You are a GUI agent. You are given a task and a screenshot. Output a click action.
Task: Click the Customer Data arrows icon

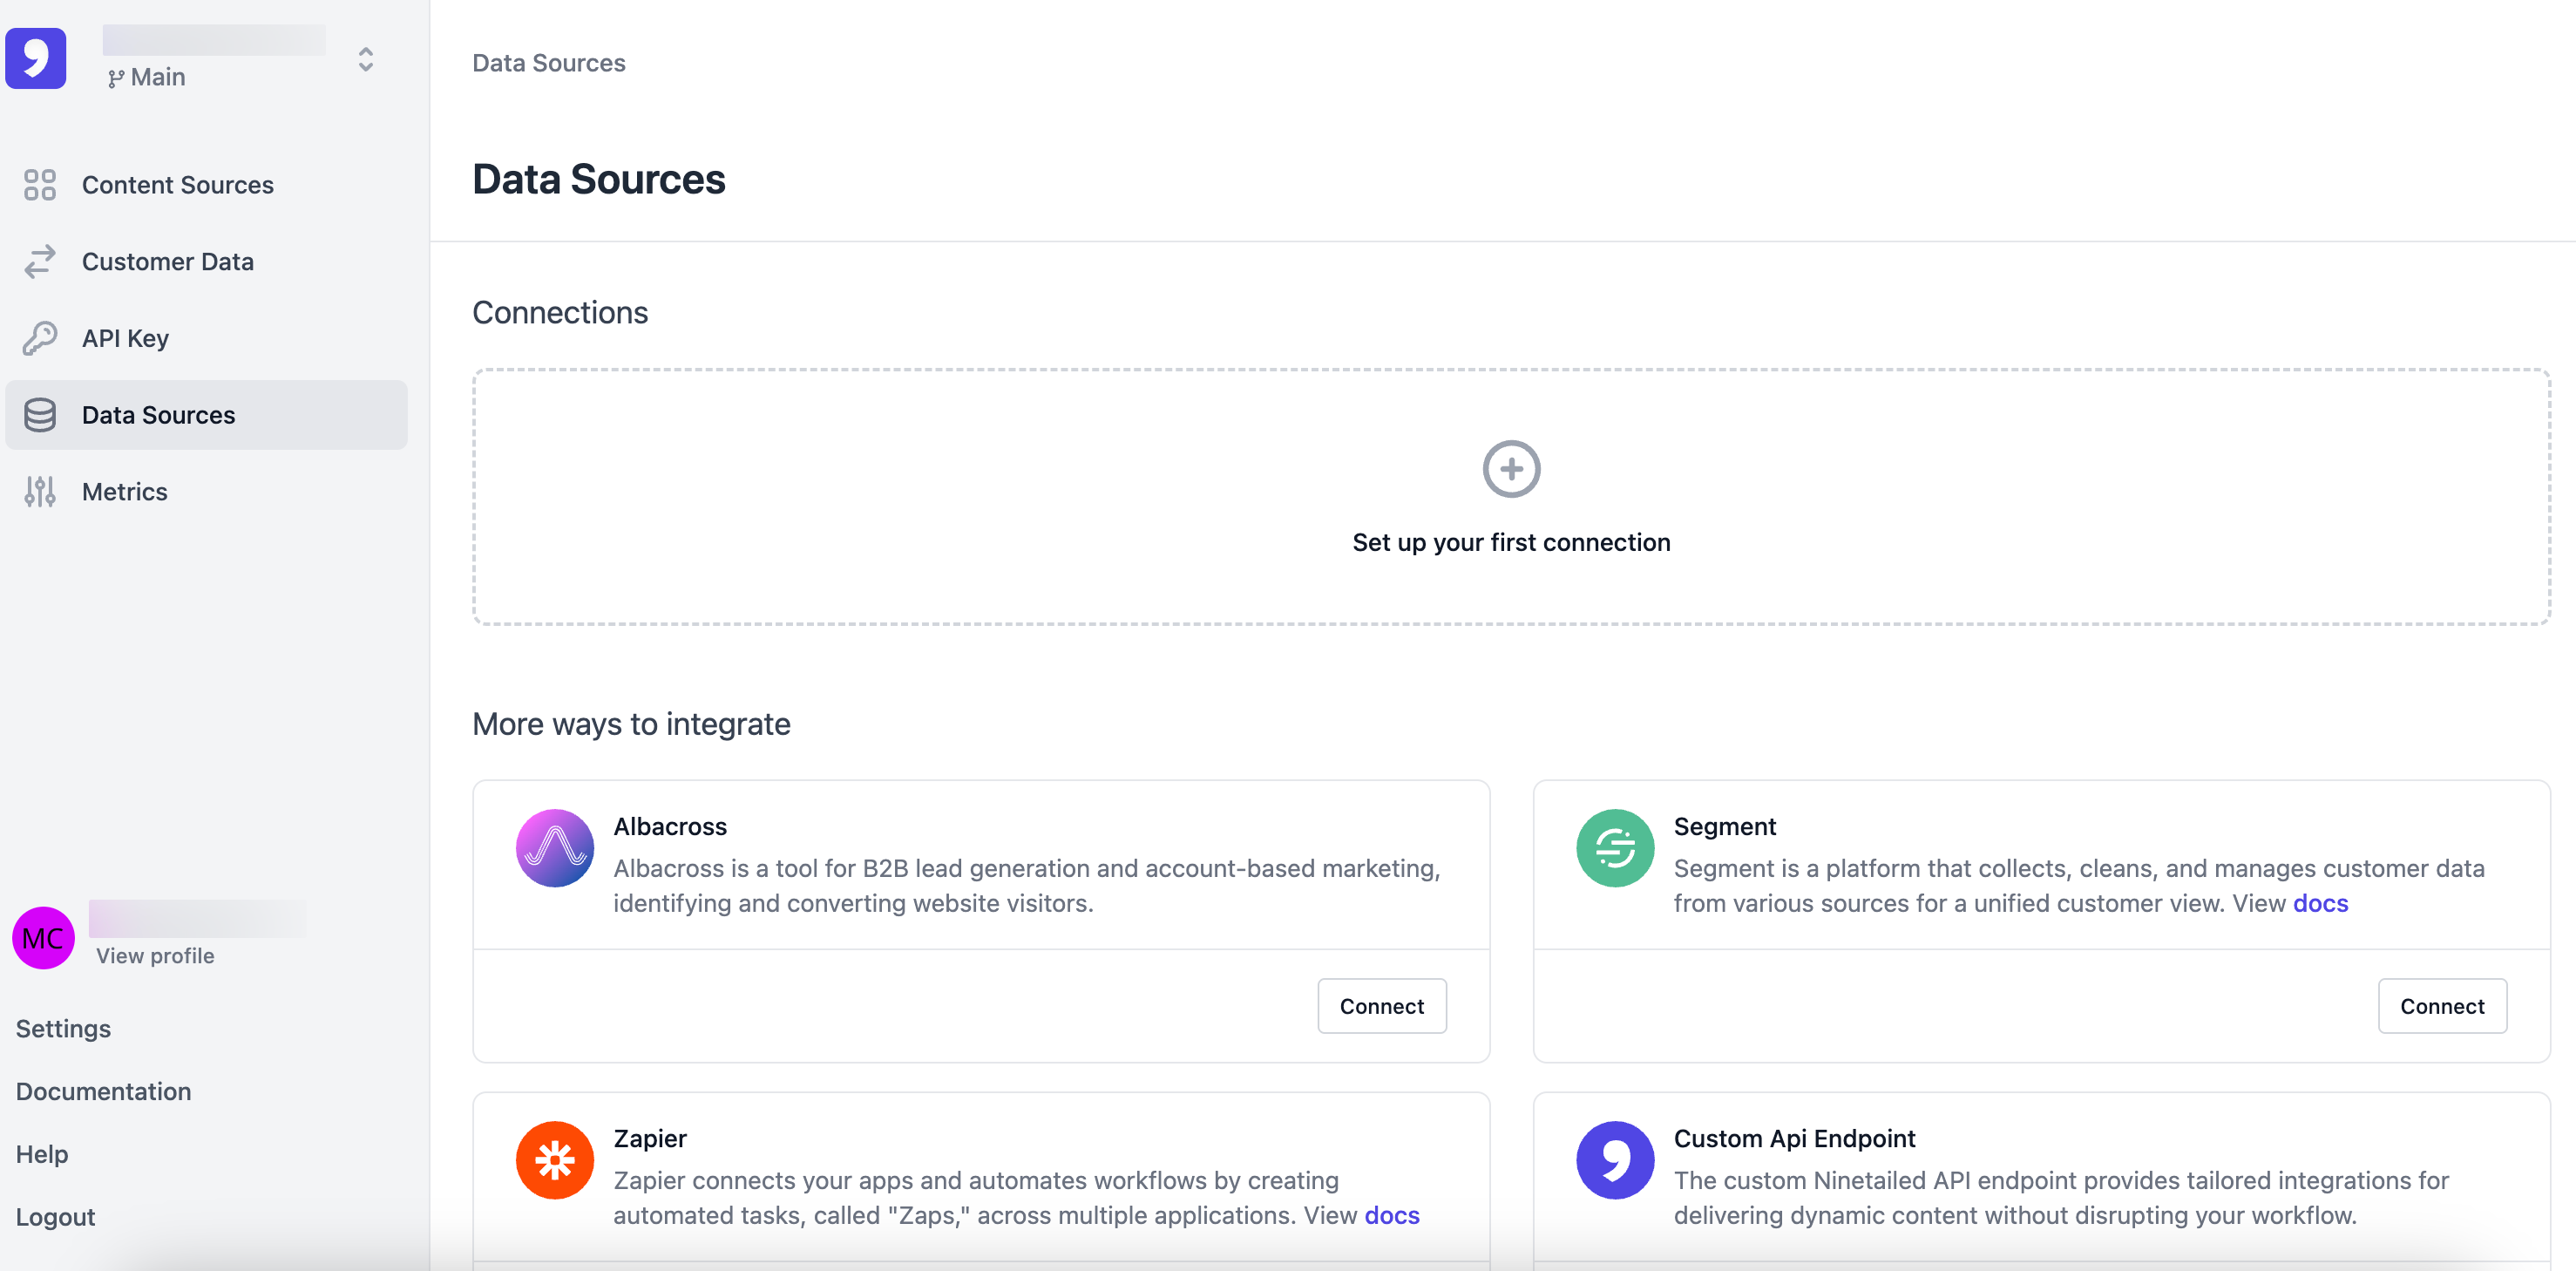pos(40,261)
